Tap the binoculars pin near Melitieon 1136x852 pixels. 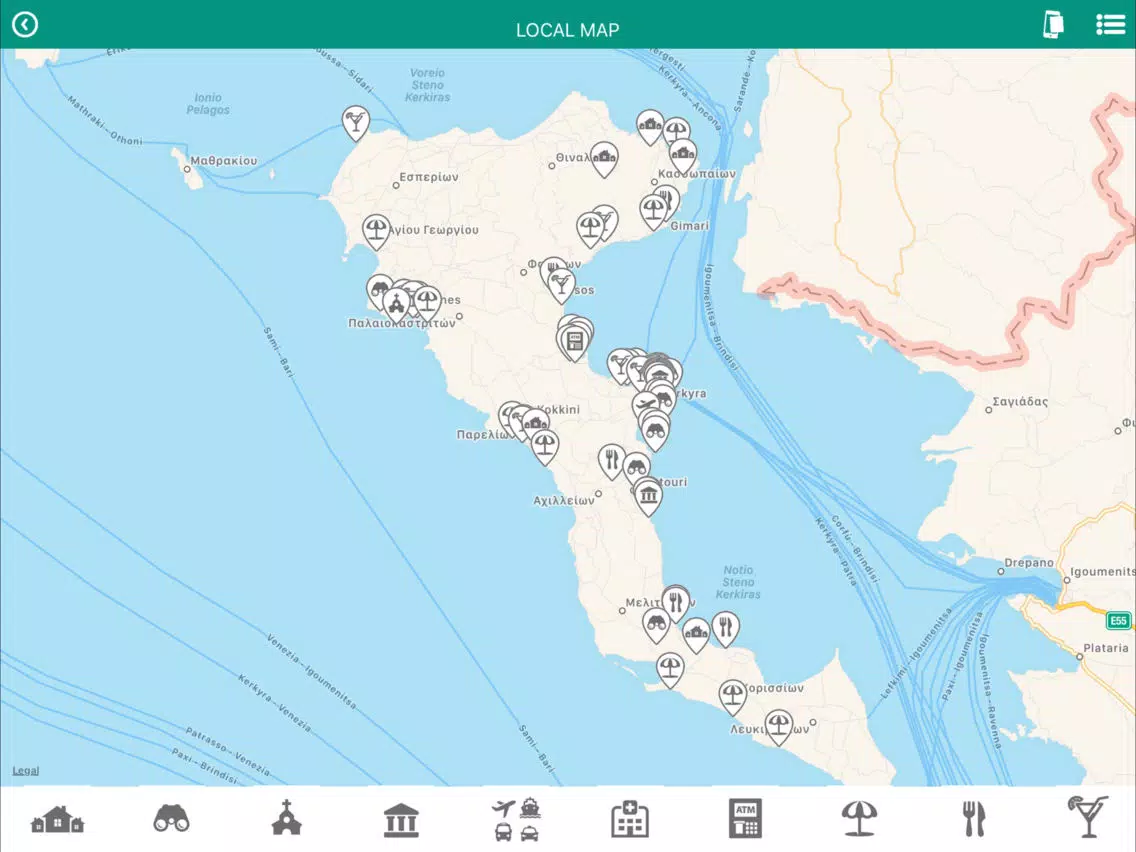(x=656, y=625)
